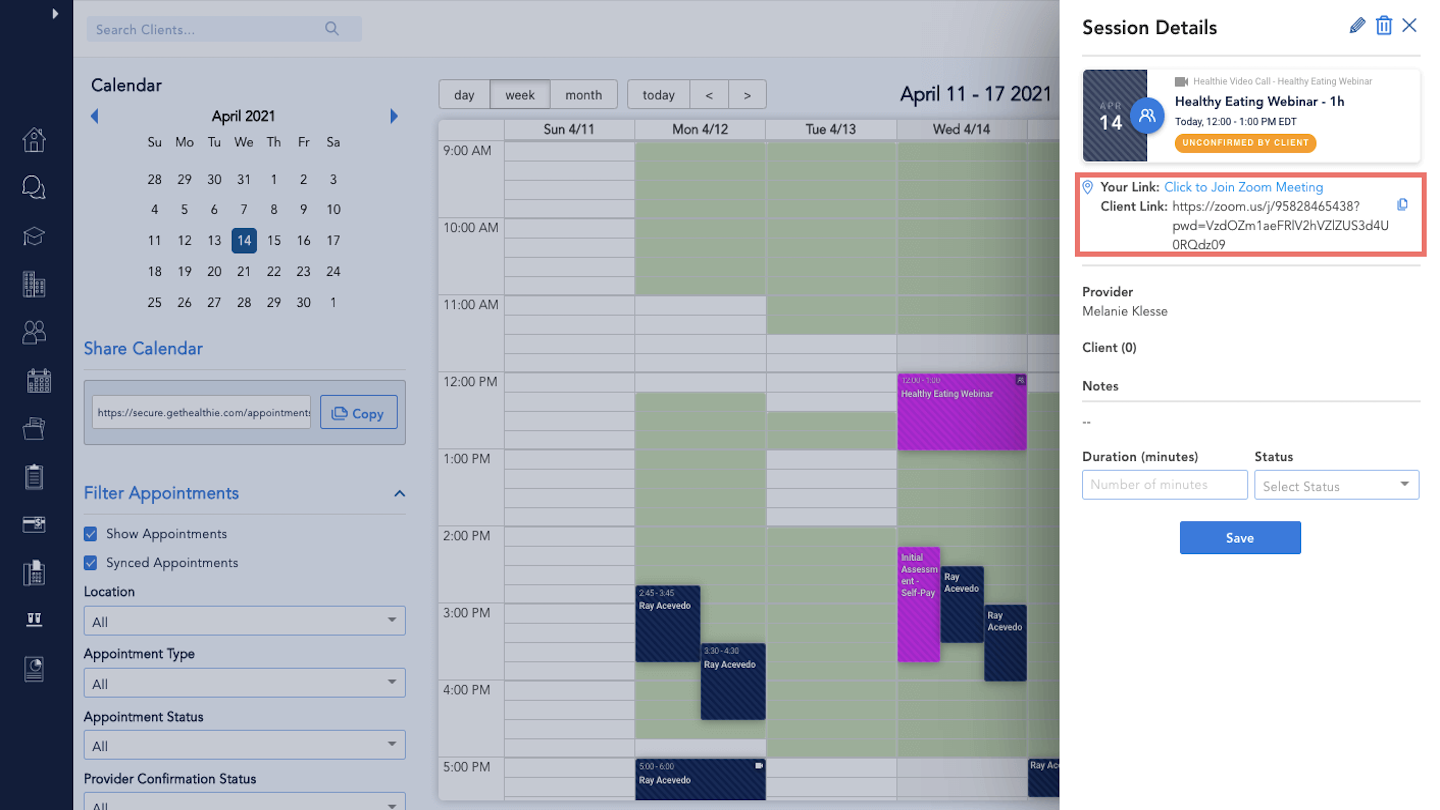Open the calendar icon in left sidebar

coord(38,380)
